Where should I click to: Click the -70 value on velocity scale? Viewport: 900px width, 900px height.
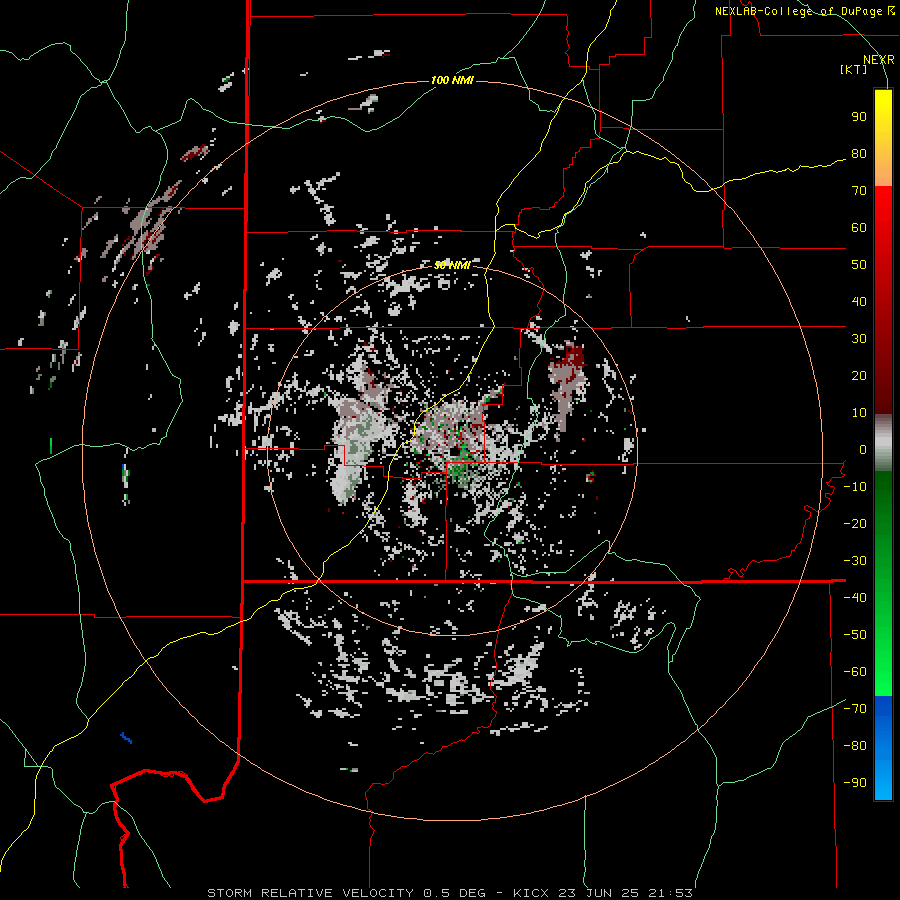[x=855, y=708]
